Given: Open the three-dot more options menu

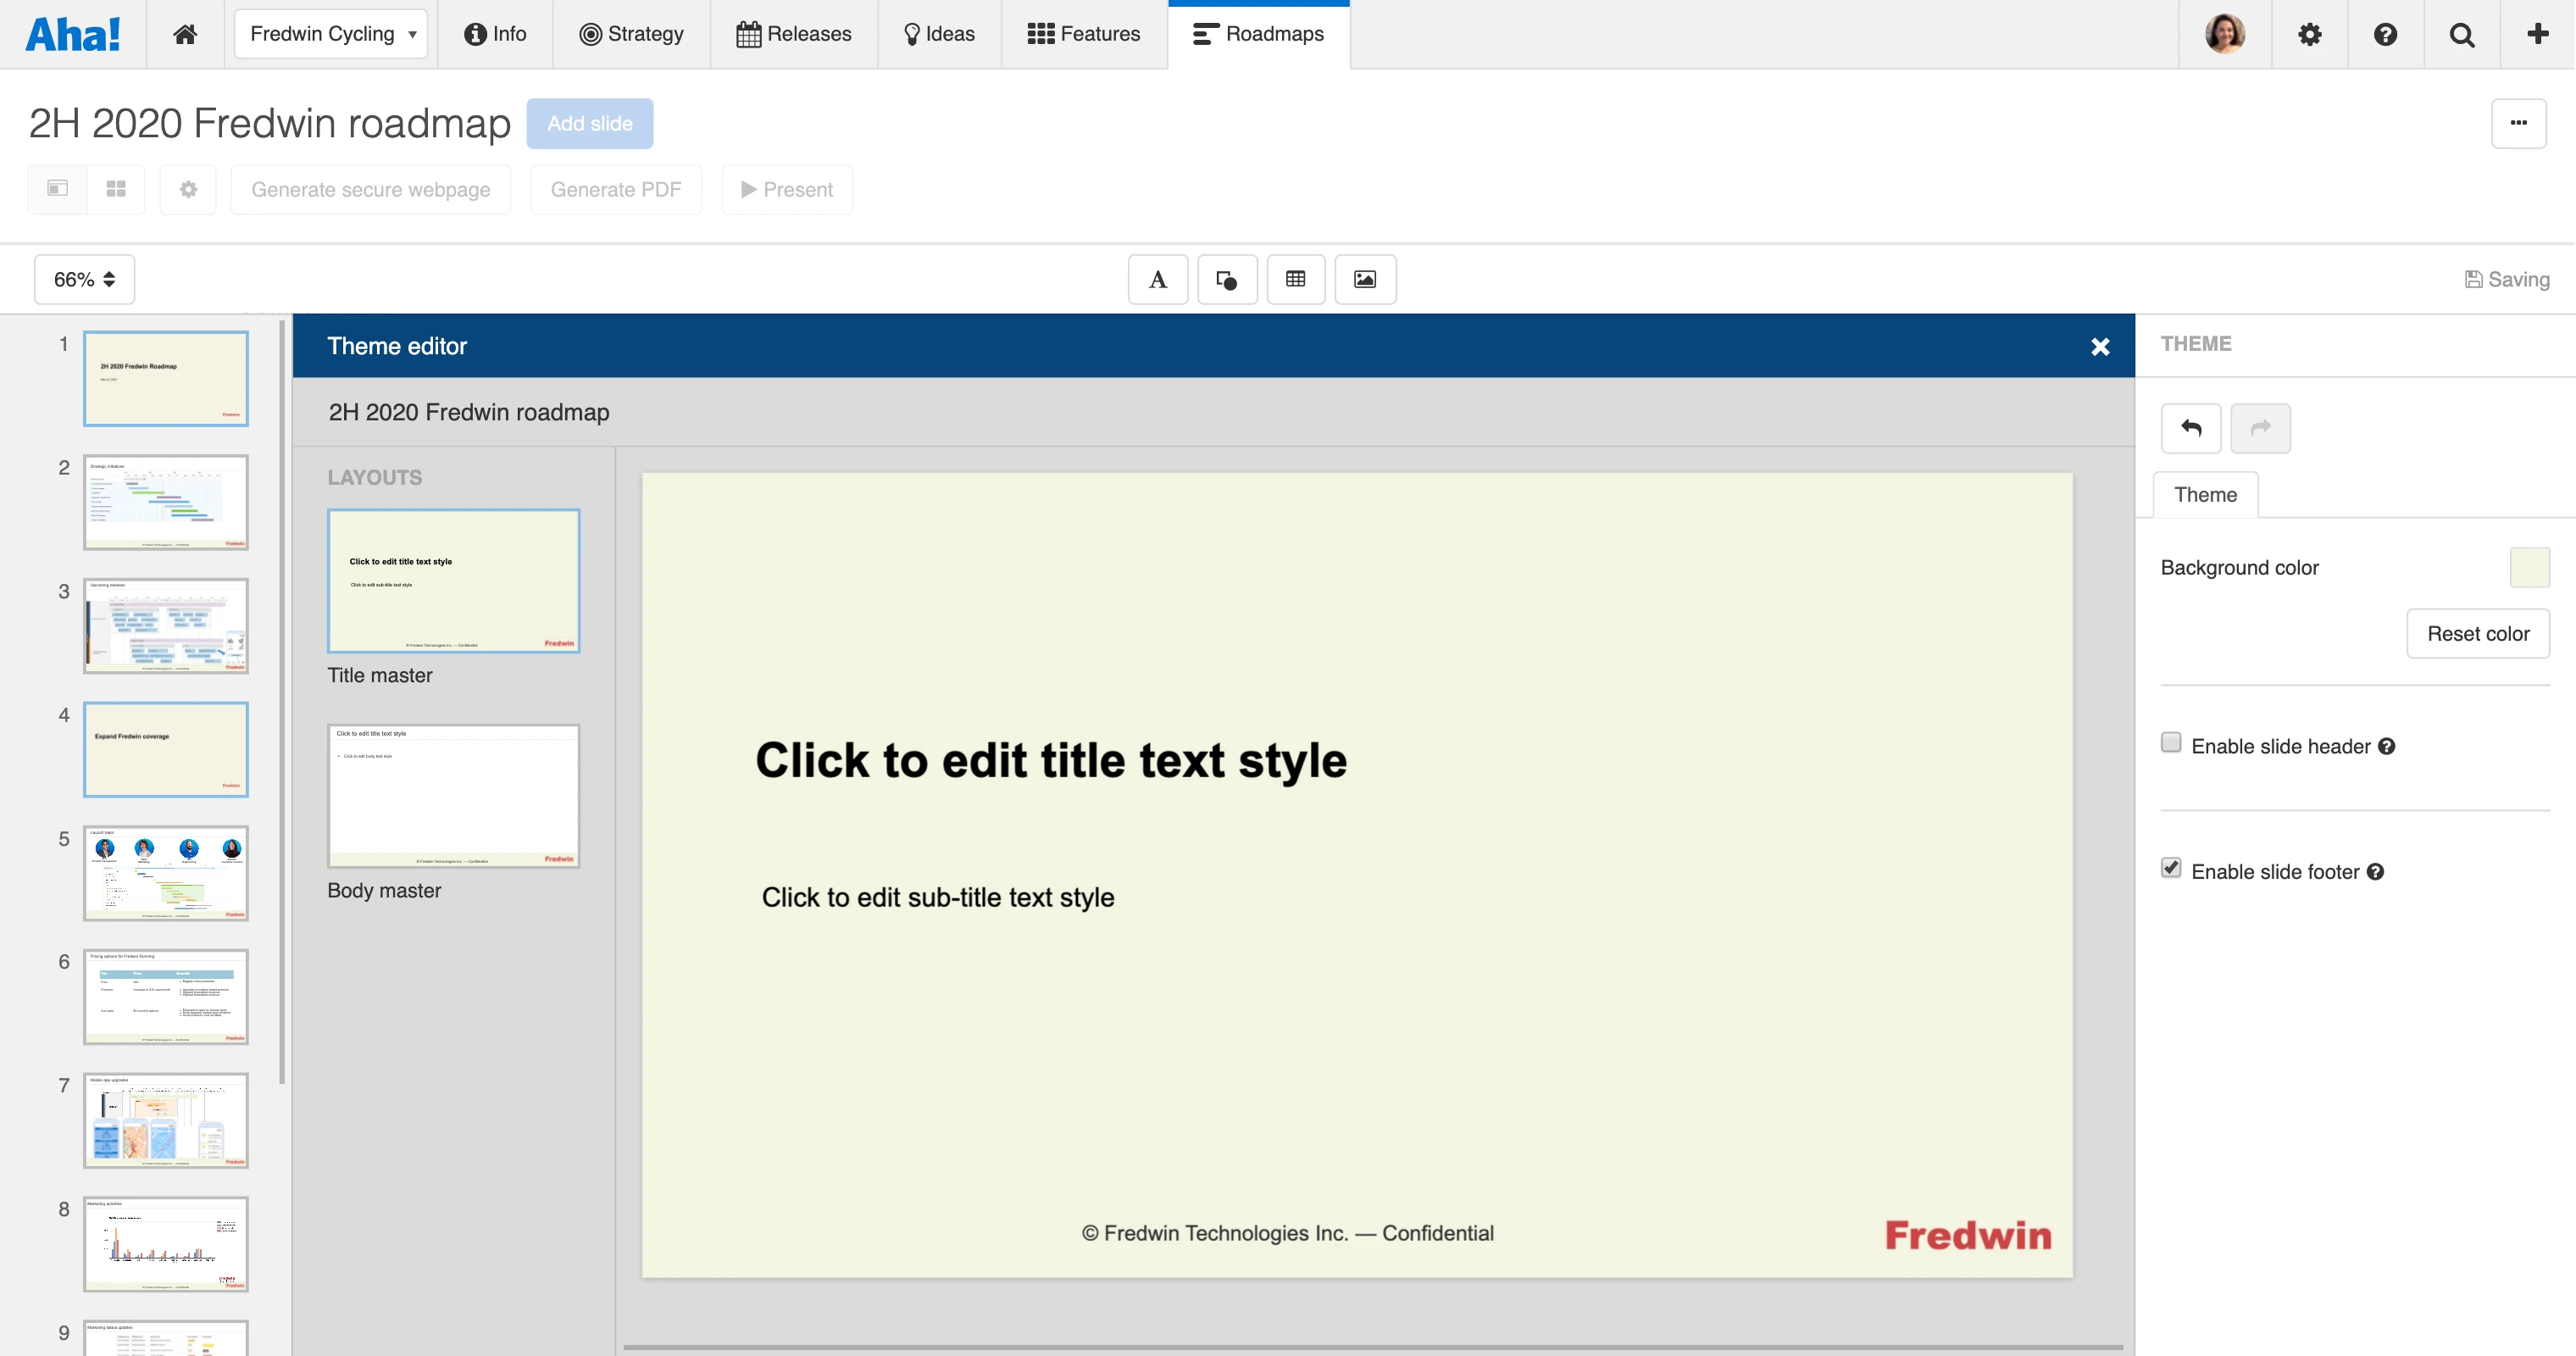Looking at the screenshot, I should point(2518,123).
